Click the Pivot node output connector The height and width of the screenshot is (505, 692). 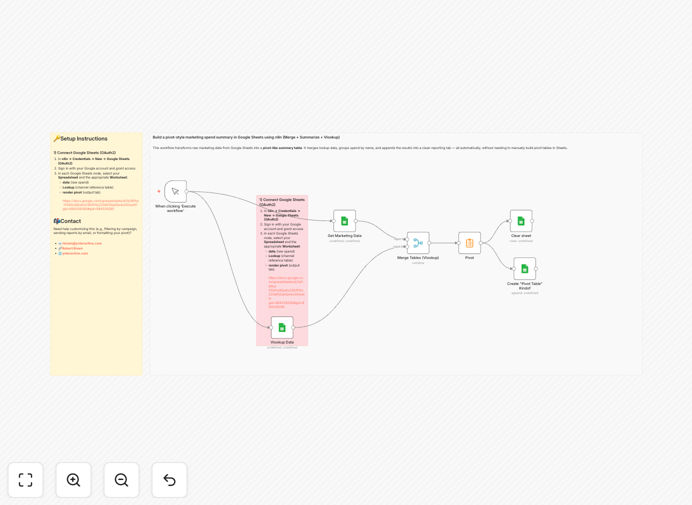coord(481,243)
